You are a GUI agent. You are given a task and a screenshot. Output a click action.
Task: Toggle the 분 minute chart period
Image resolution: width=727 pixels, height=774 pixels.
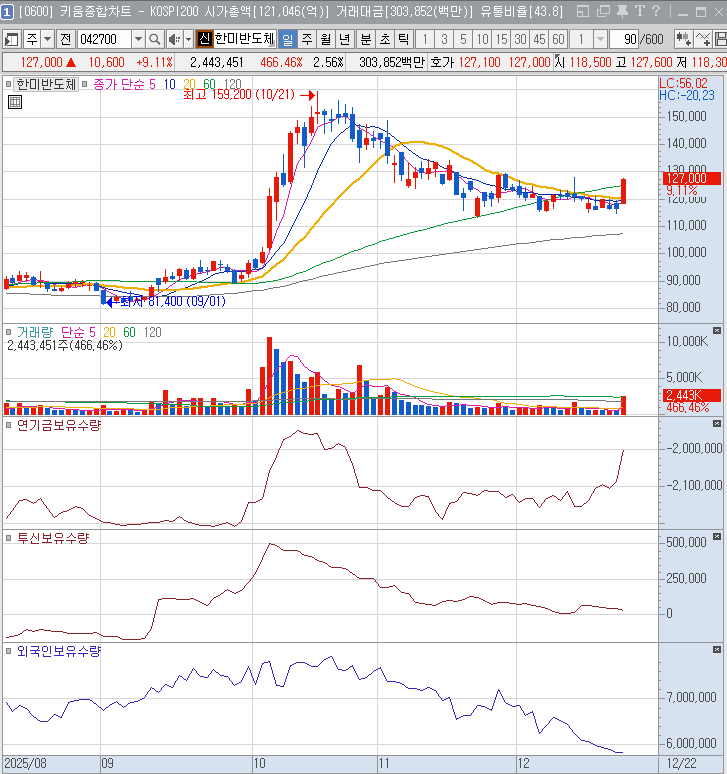tap(365, 39)
